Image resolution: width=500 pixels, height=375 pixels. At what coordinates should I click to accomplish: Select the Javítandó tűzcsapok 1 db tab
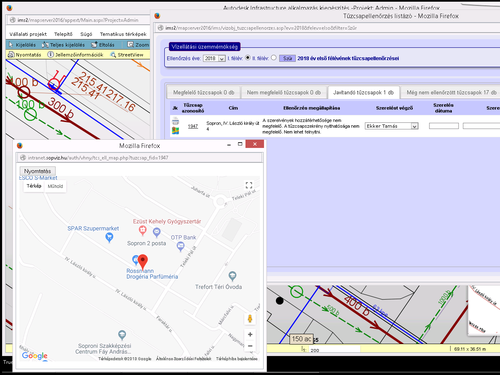click(x=363, y=92)
